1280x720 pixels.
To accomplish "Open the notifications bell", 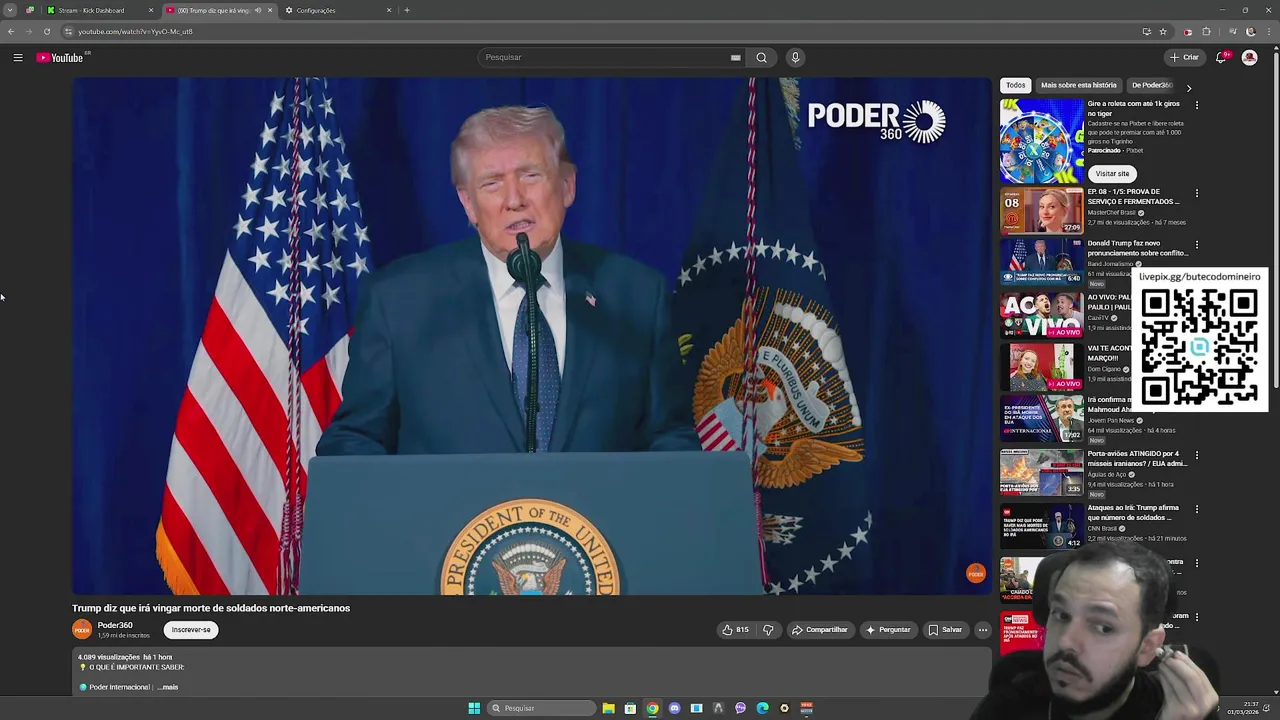I will (1220, 57).
